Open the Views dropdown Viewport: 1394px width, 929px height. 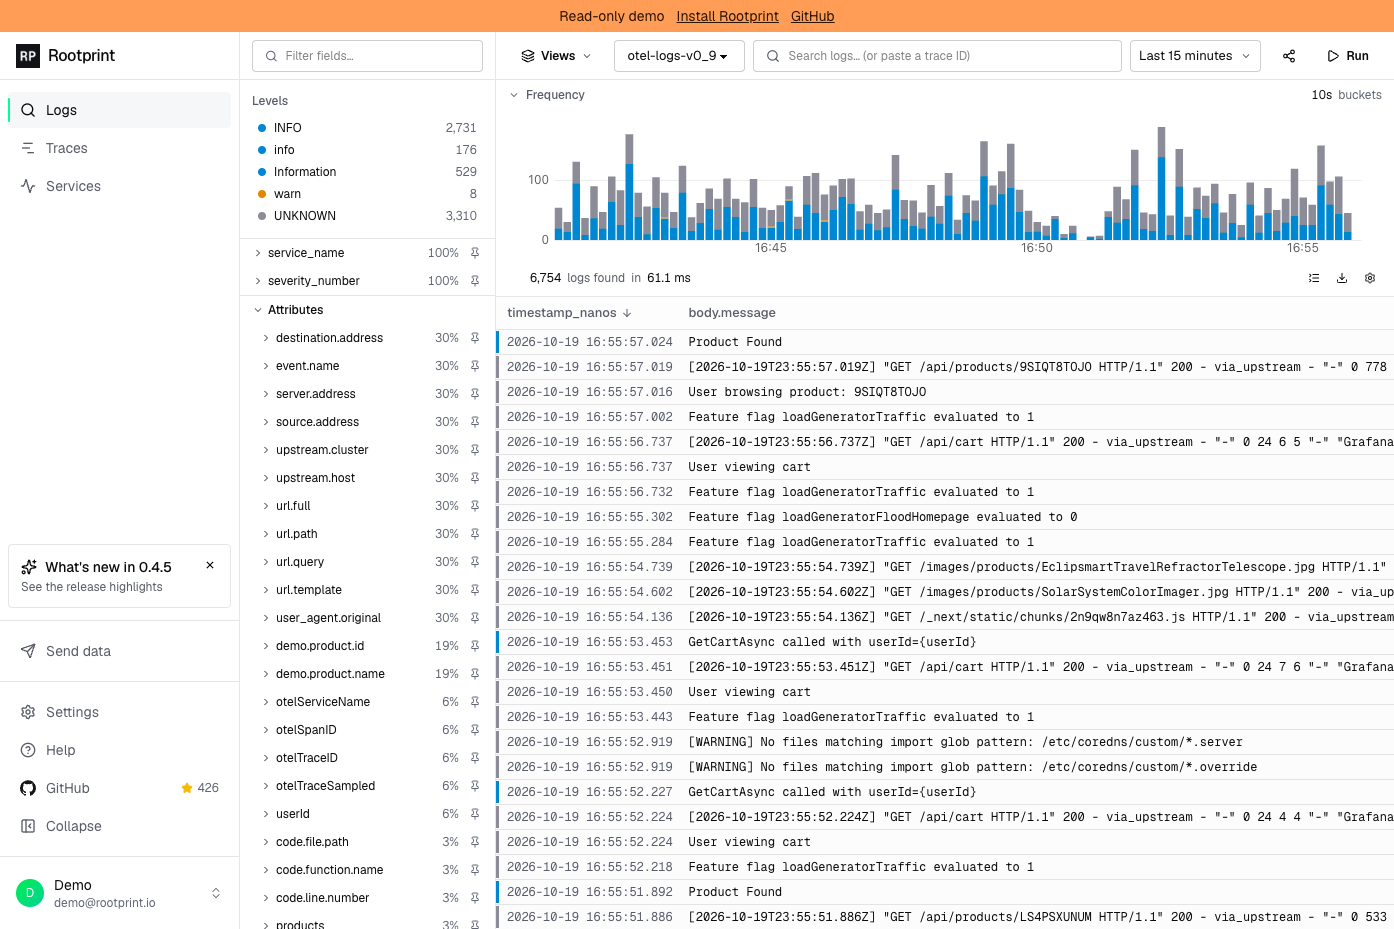pyautogui.click(x=557, y=56)
